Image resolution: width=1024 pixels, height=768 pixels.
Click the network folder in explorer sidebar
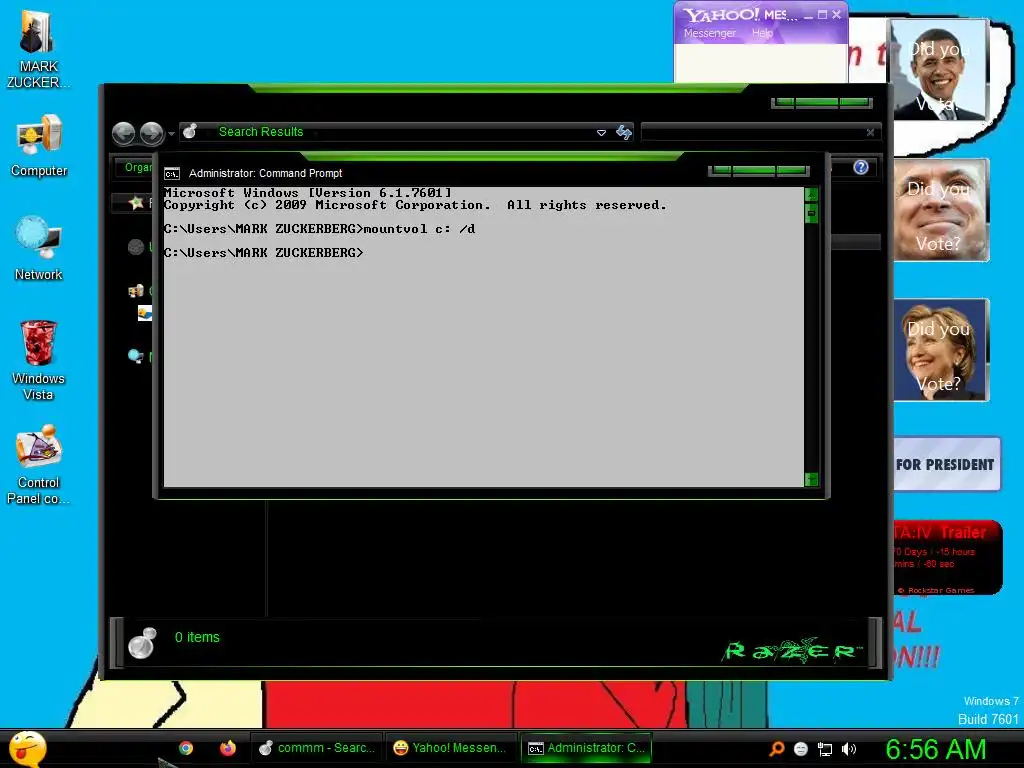136,356
